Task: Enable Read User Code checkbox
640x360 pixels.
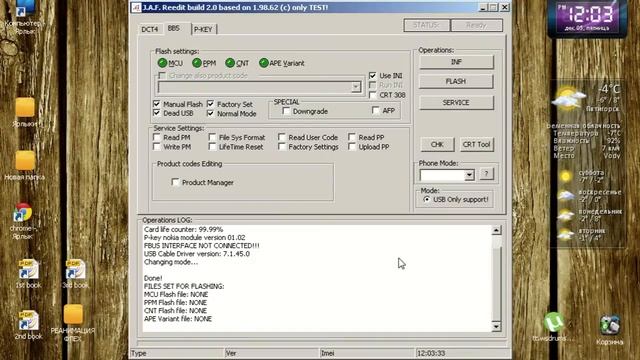Action: (x=282, y=137)
